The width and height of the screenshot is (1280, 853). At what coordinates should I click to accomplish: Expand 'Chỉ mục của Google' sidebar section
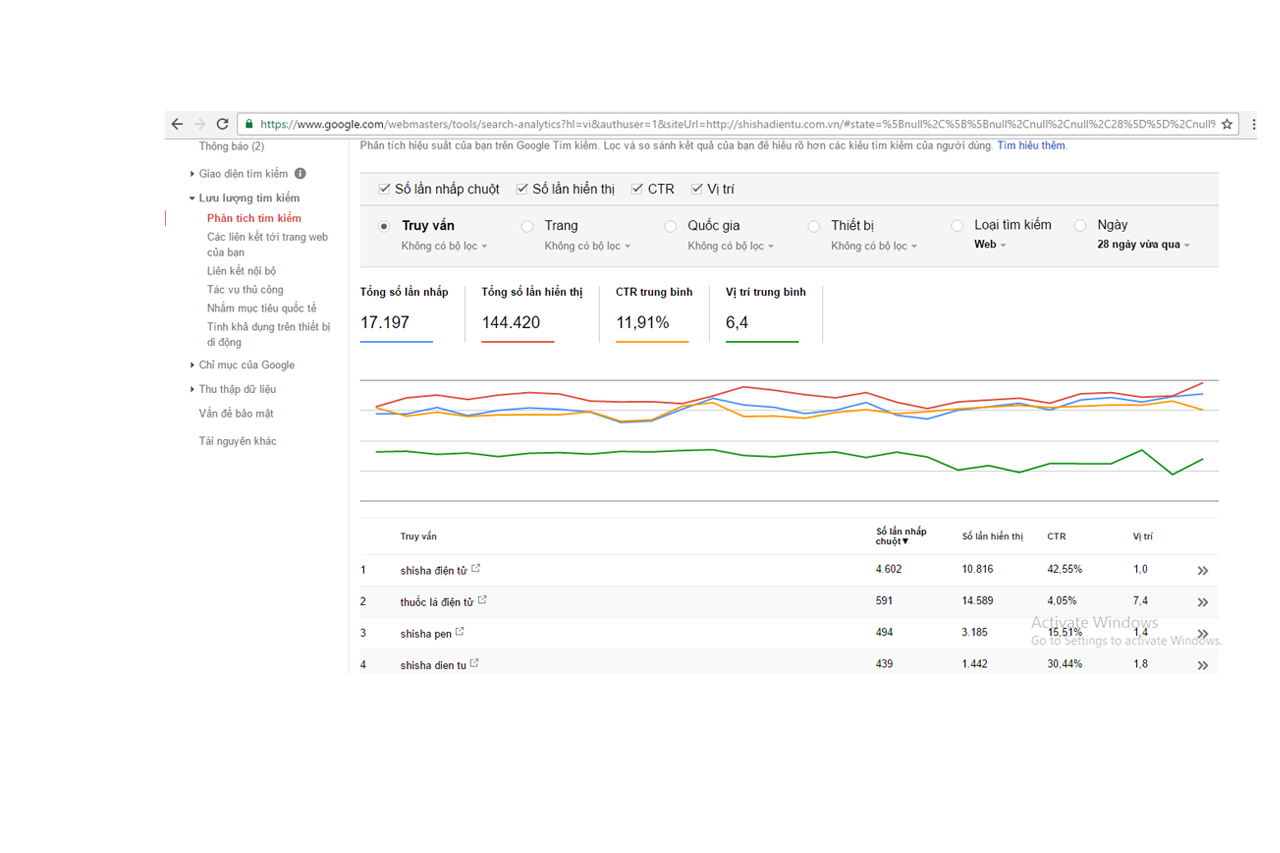246,365
